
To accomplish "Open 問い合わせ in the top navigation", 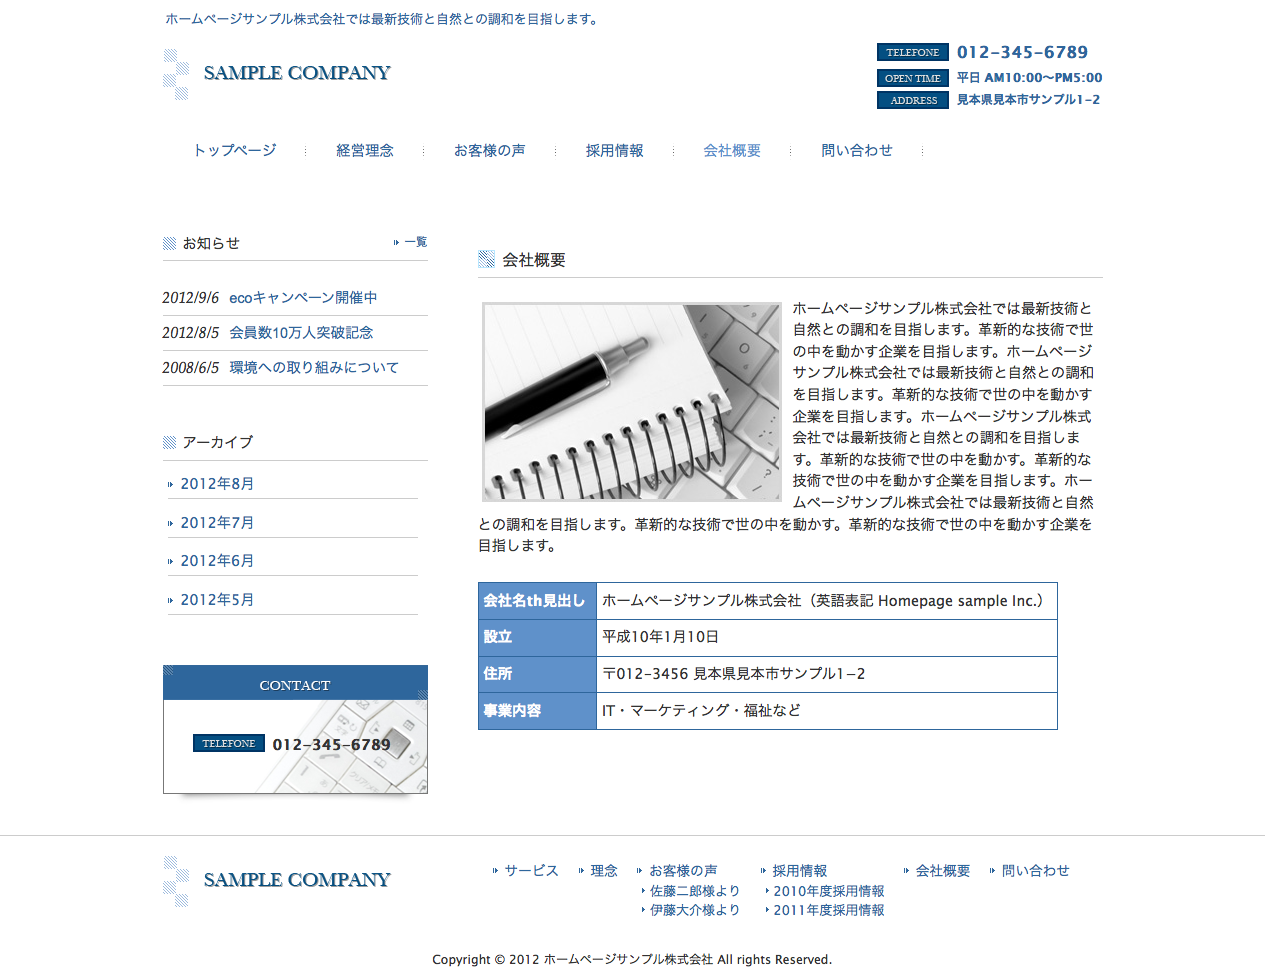I will click(856, 150).
